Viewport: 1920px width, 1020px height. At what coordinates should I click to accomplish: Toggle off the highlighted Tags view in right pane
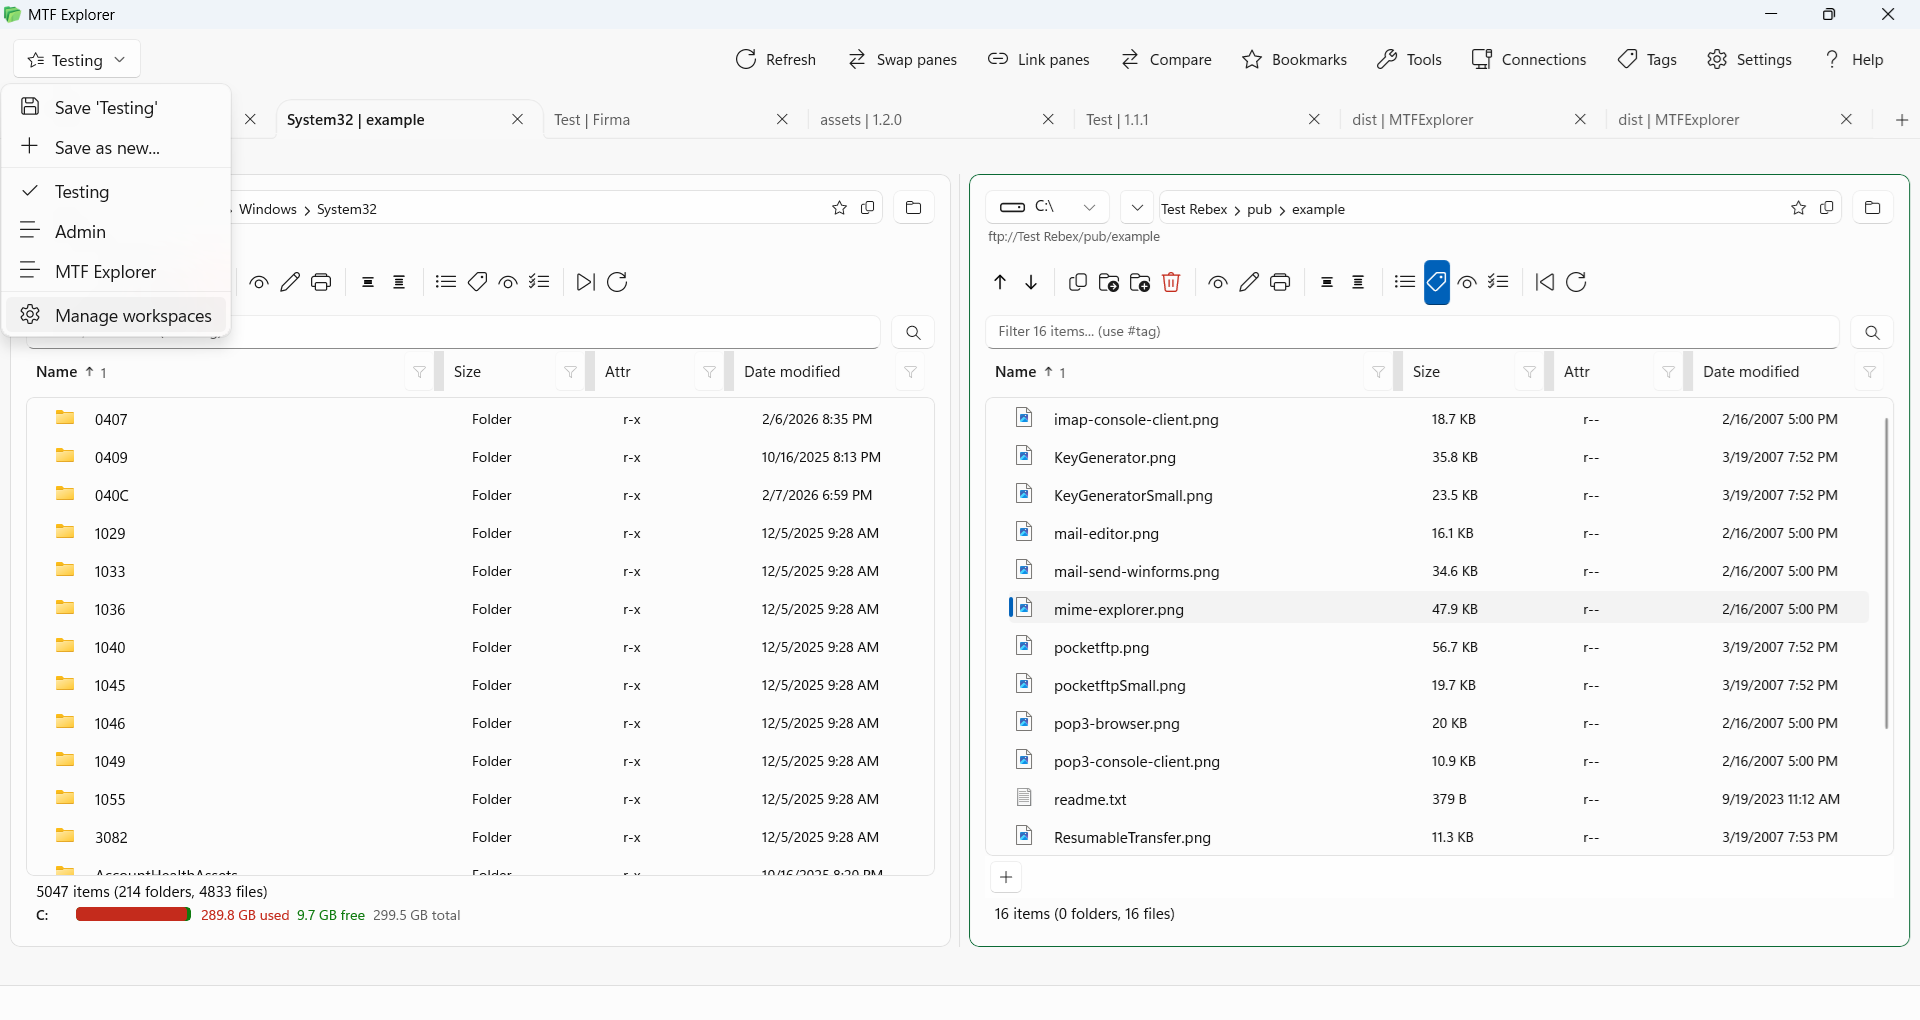point(1436,283)
